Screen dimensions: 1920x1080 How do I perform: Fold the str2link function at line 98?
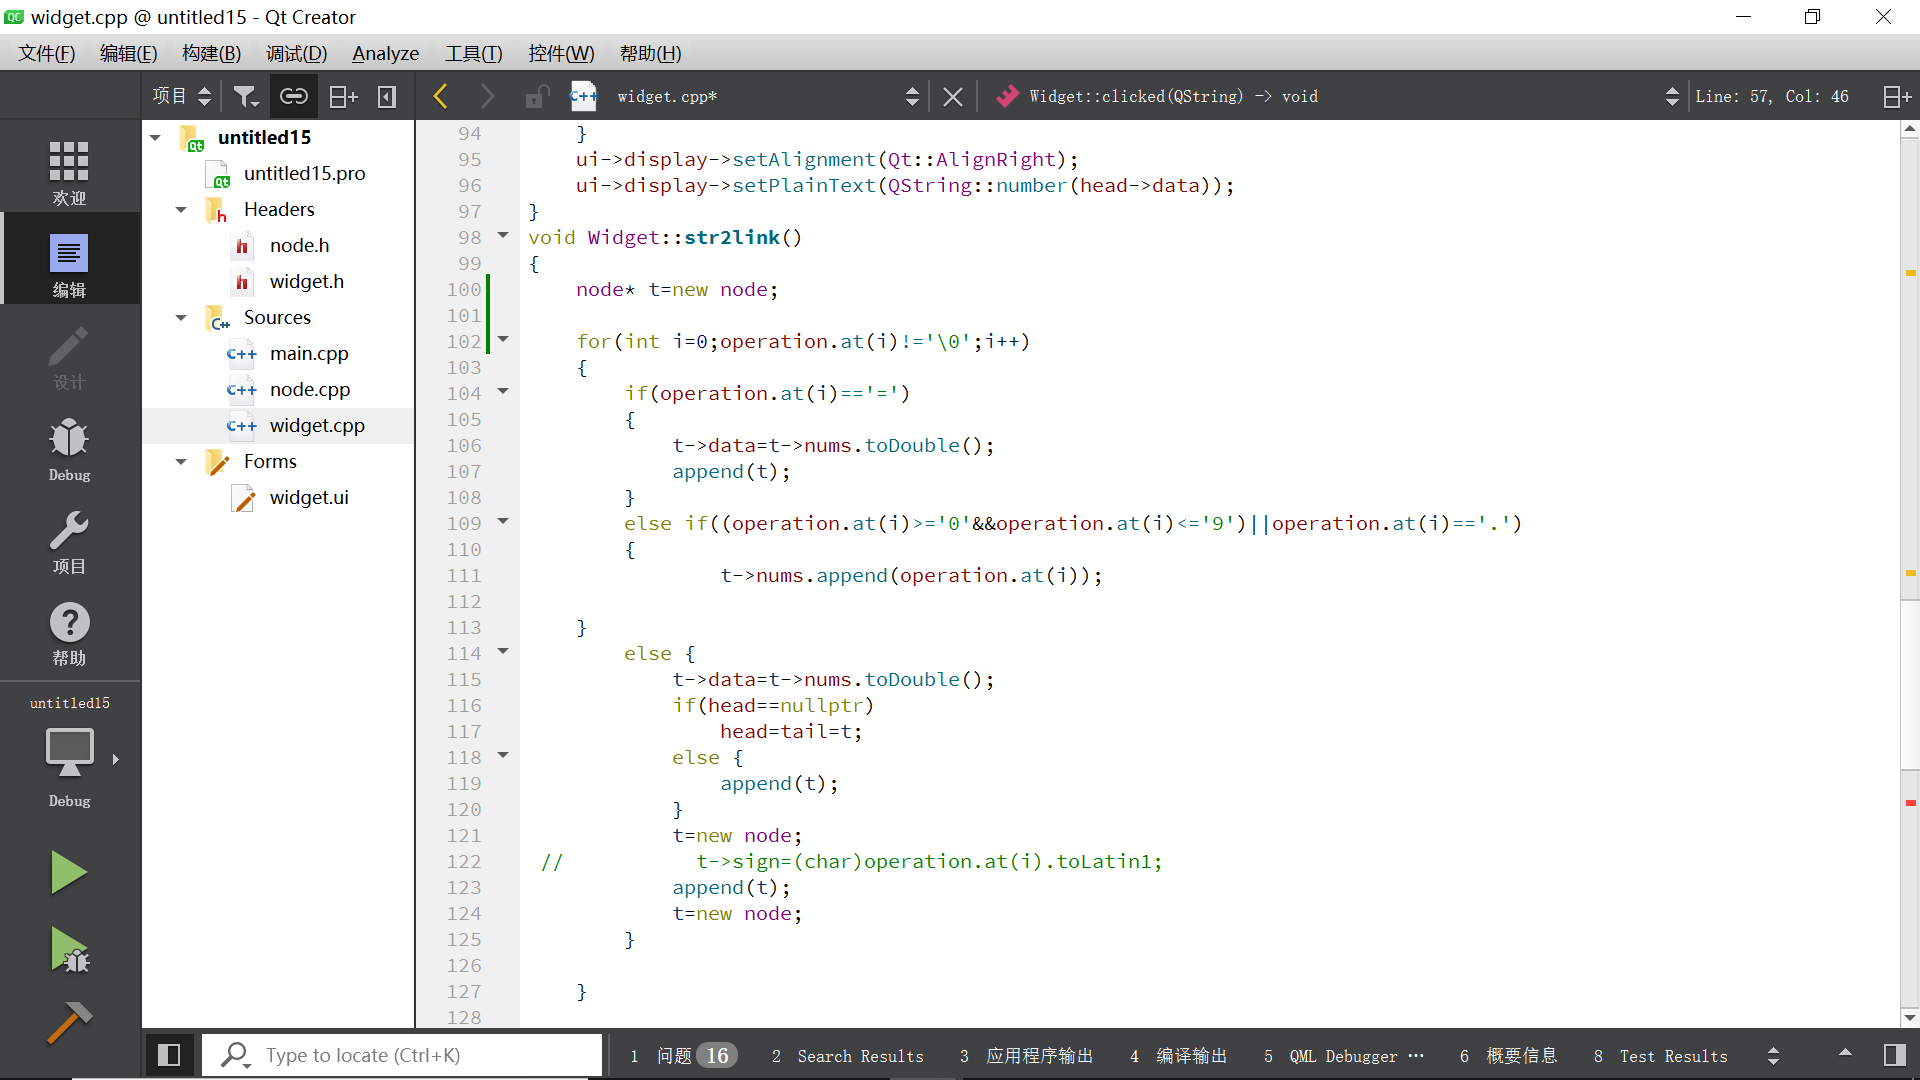tap(503, 236)
